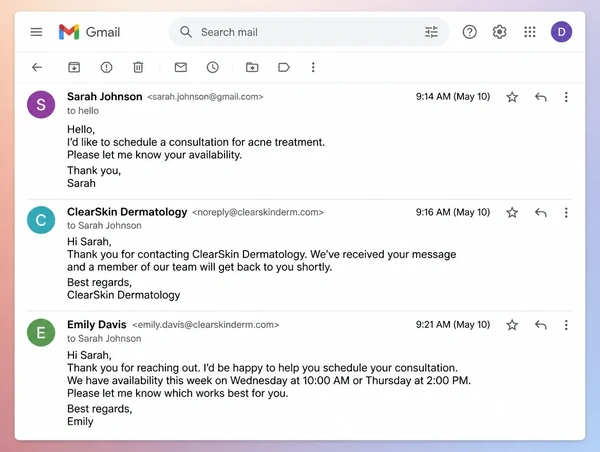Star Emily Davis's message
600x452 pixels.
(512, 325)
